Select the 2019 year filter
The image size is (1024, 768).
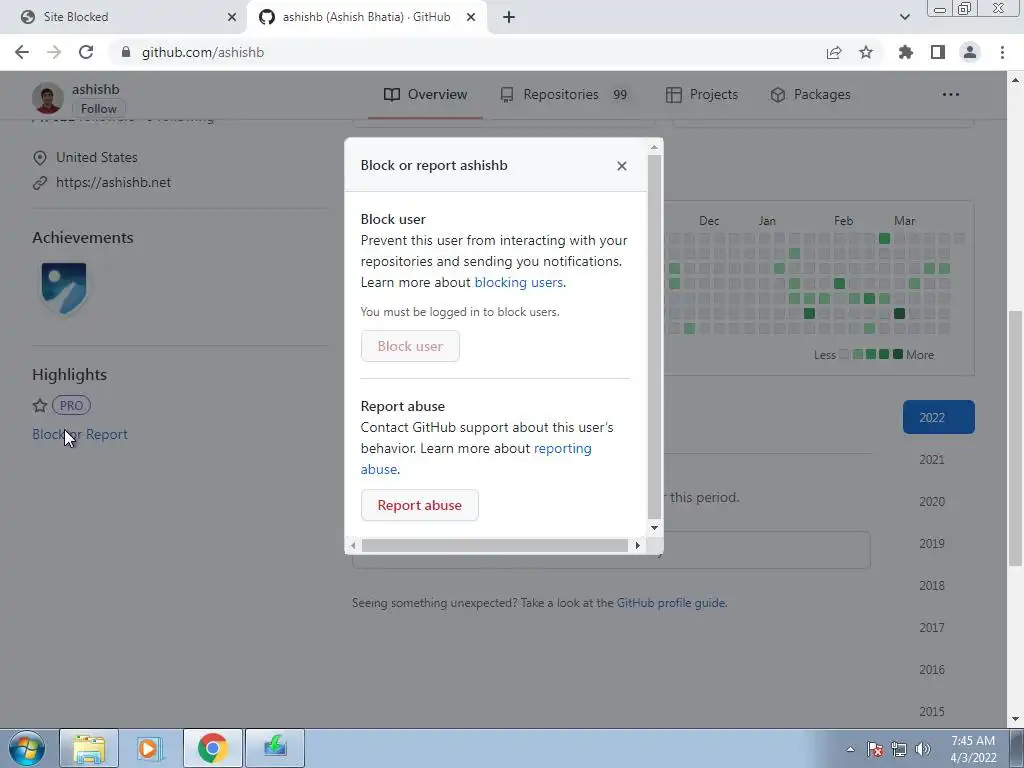[x=932, y=543]
